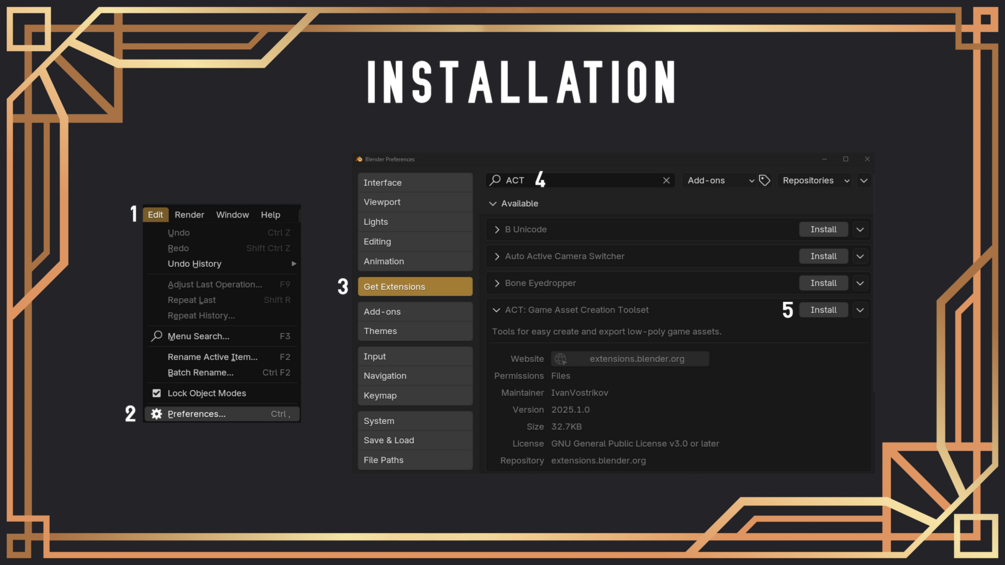Click the Preferences gear icon
Image resolution: width=1005 pixels, height=565 pixels.
coord(156,414)
